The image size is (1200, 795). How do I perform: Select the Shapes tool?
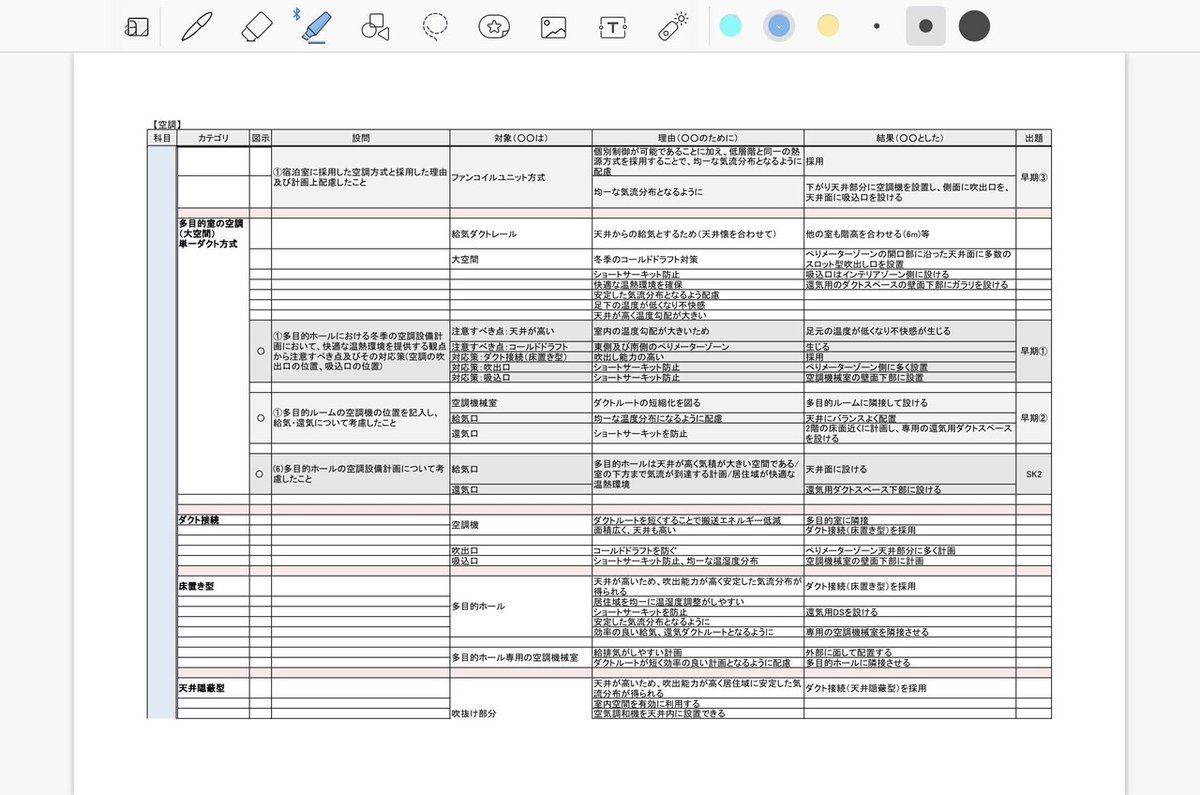tap(375, 27)
